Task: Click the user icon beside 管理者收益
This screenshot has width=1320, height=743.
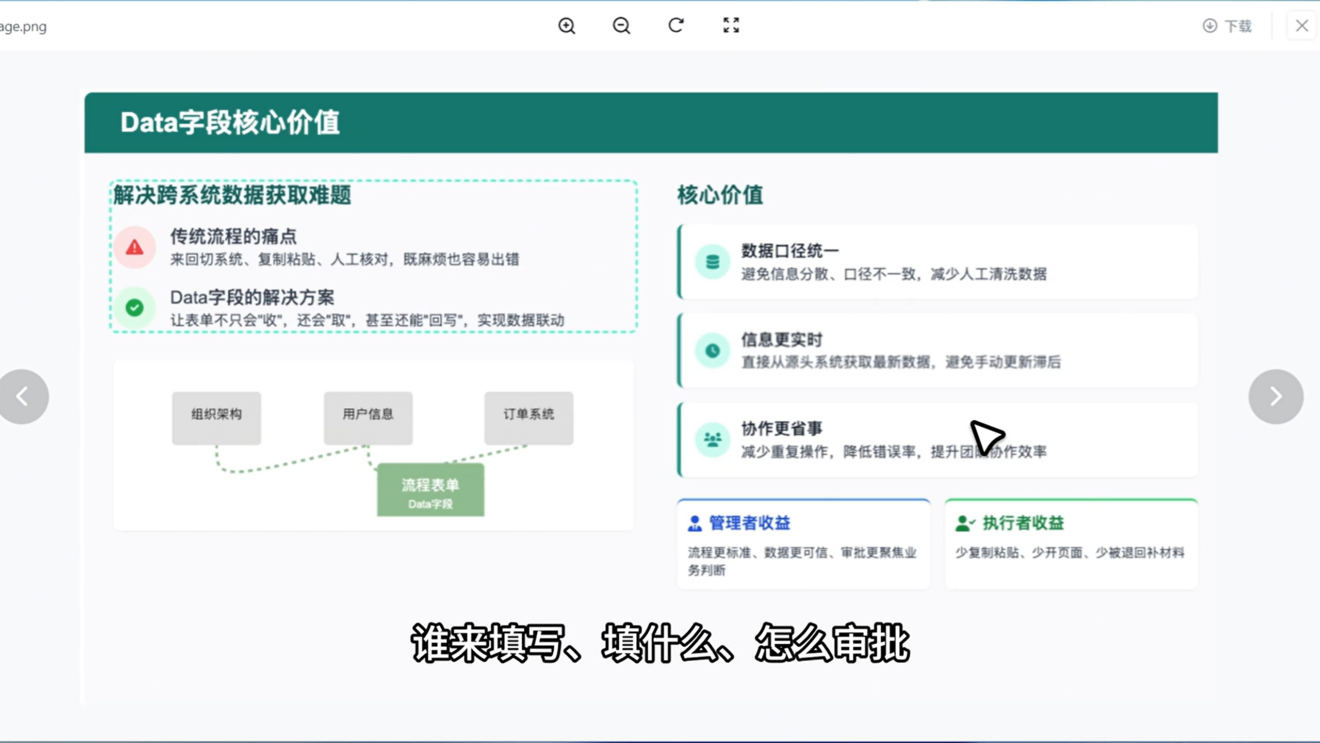Action: click(x=695, y=523)
